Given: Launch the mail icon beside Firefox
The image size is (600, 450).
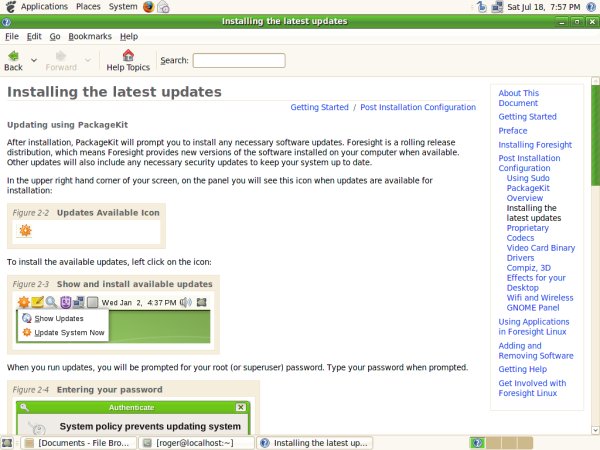Looking at the screenshot, I should (163, 7).
